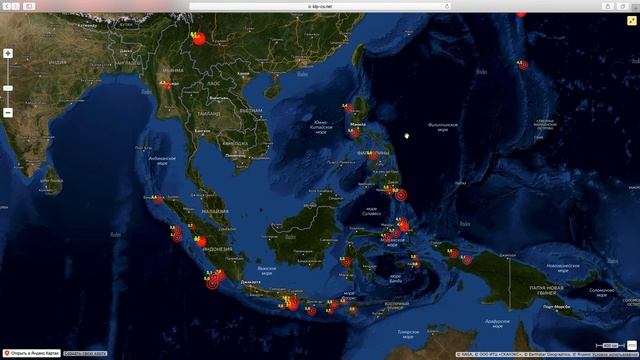Zoom out the map with minus button
640x360 pixels.
(x=8, y=113)
